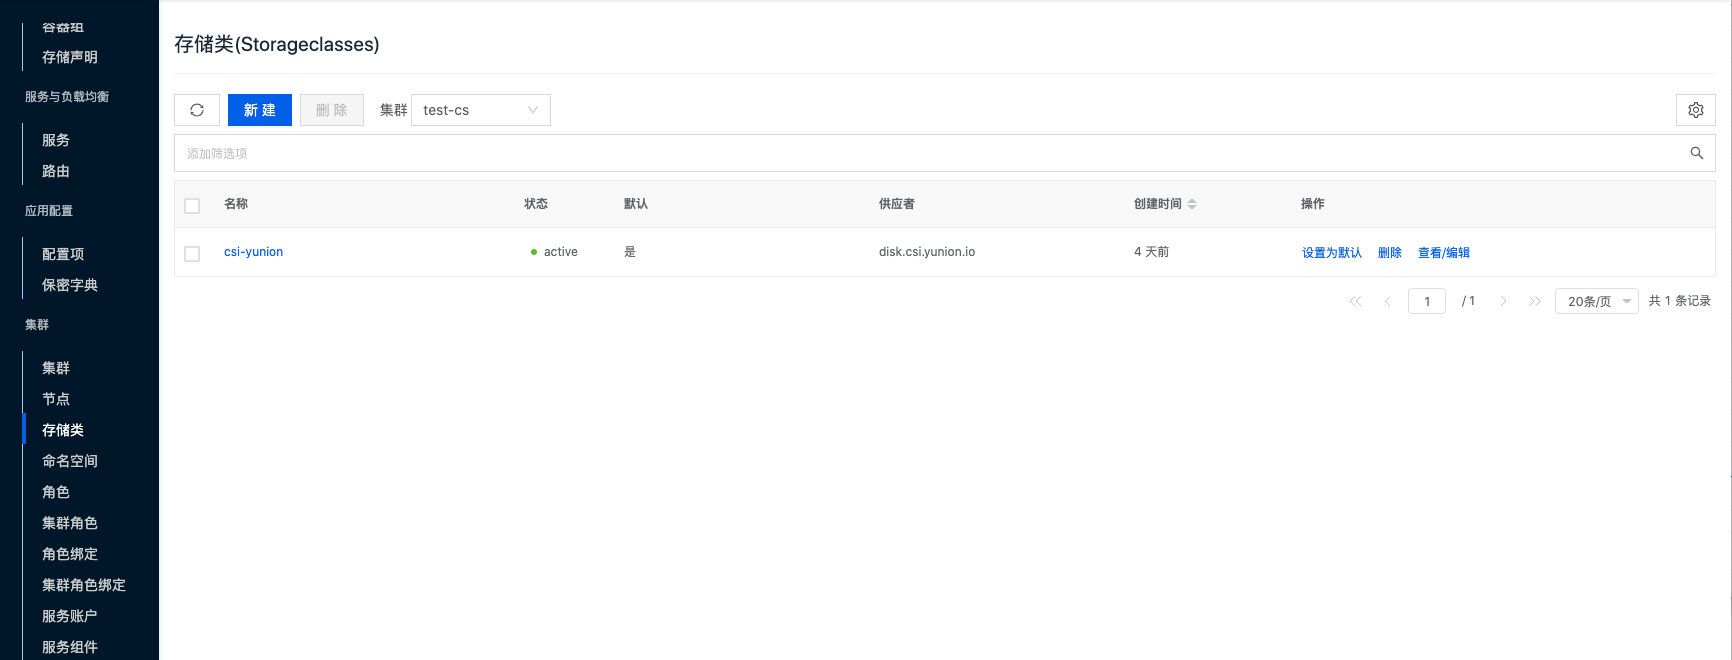This screenshot has width=1732, height=660.
Task: Click the refresh list icon button
Action: pyautogui.click(x=197, y=110)
